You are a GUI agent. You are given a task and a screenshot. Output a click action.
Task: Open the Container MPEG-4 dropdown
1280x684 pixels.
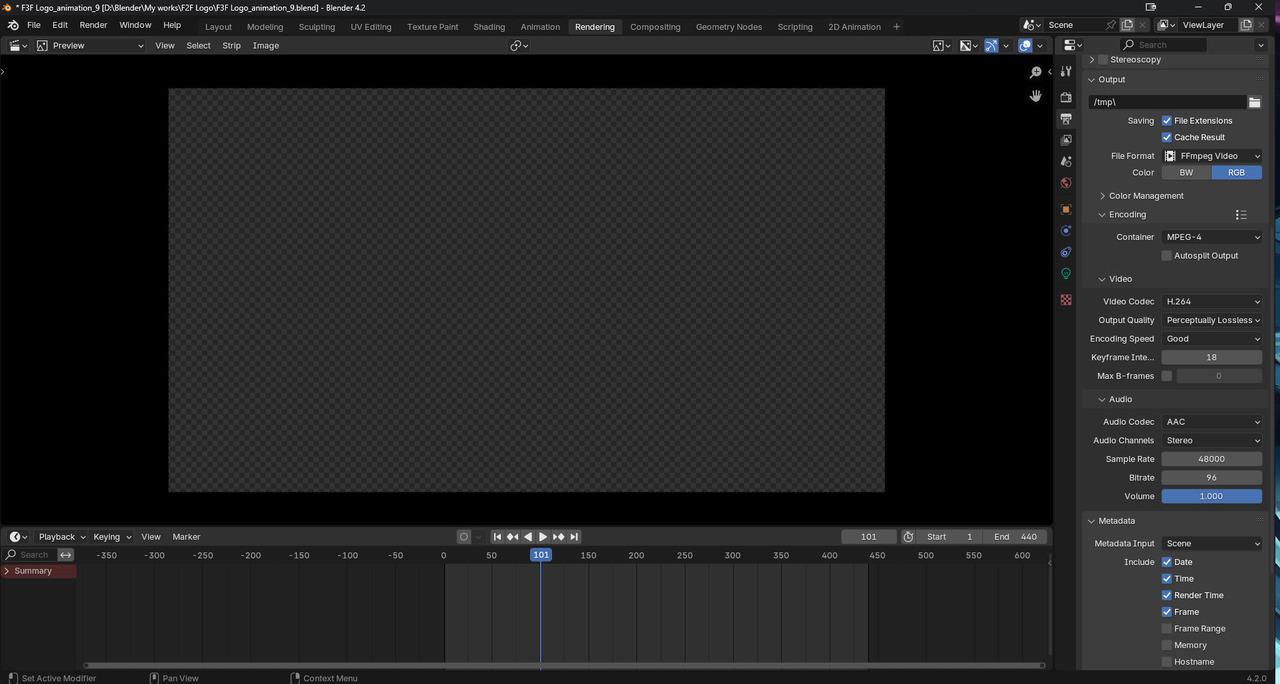click(1212, 237)
